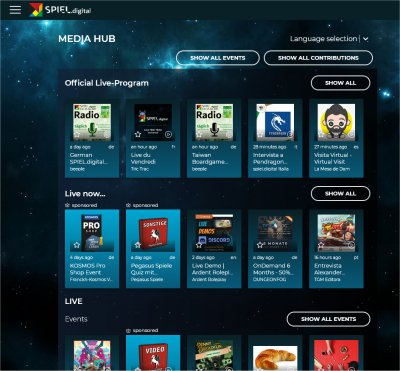Image resolution: width=400 pixels, height=371 pixels.
Task: Toggle star on KOSMOS Pro Shop Event card
Action: click(x=77, y=245)
